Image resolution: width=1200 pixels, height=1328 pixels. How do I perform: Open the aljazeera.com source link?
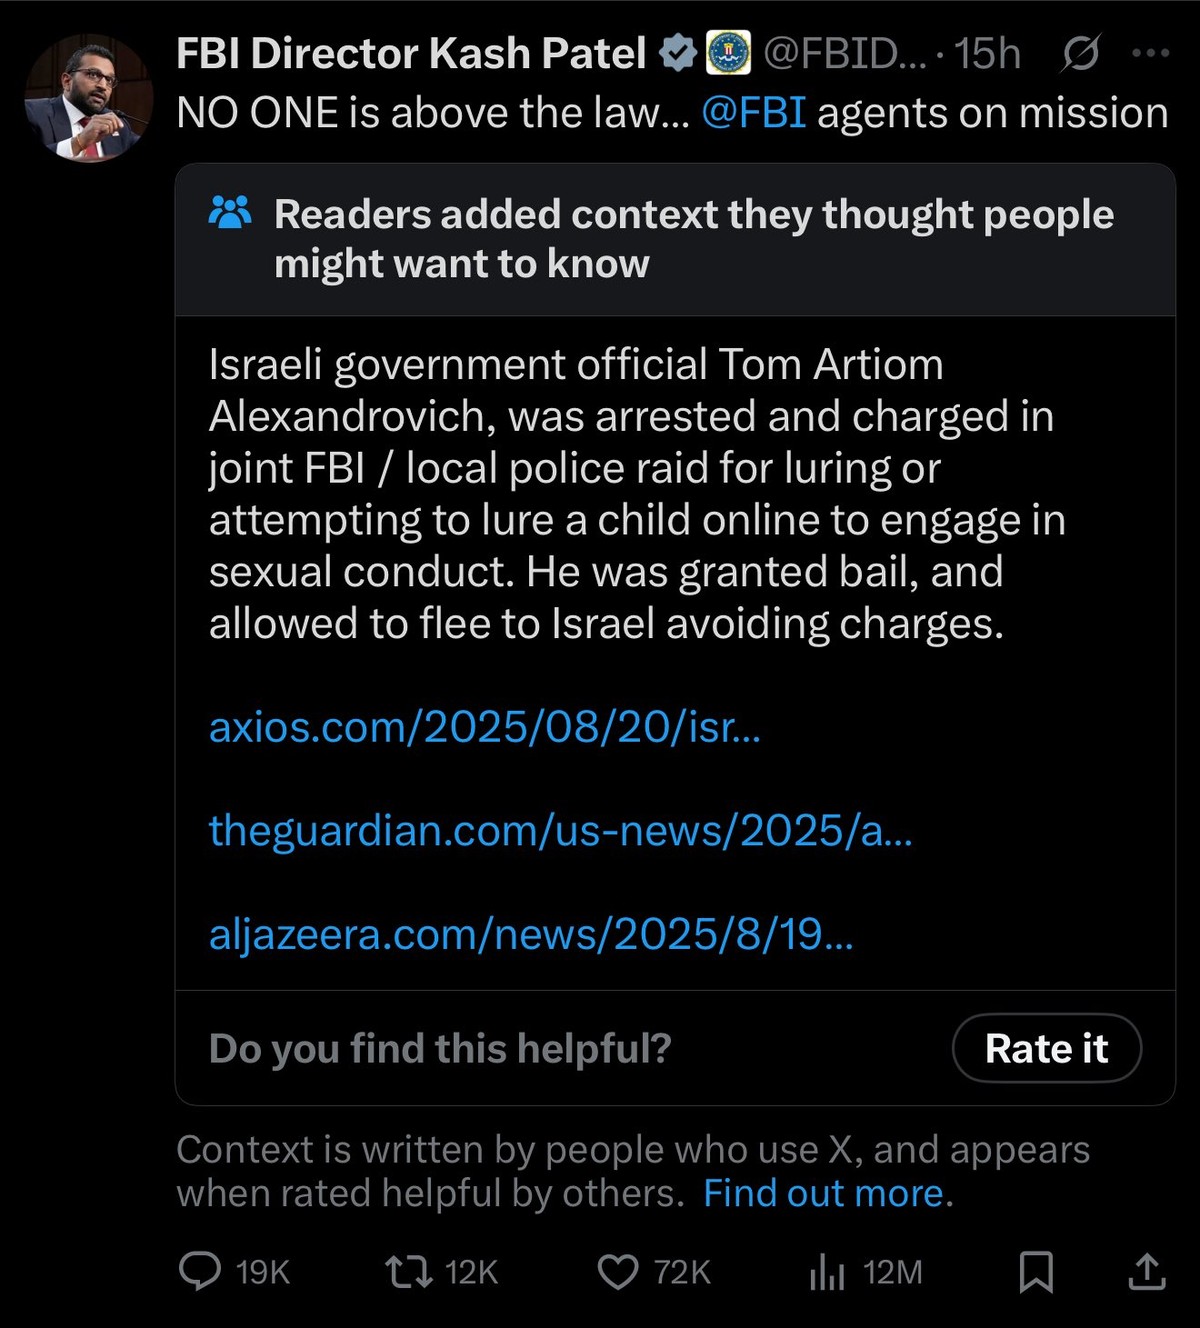click(x=530, y=935)
